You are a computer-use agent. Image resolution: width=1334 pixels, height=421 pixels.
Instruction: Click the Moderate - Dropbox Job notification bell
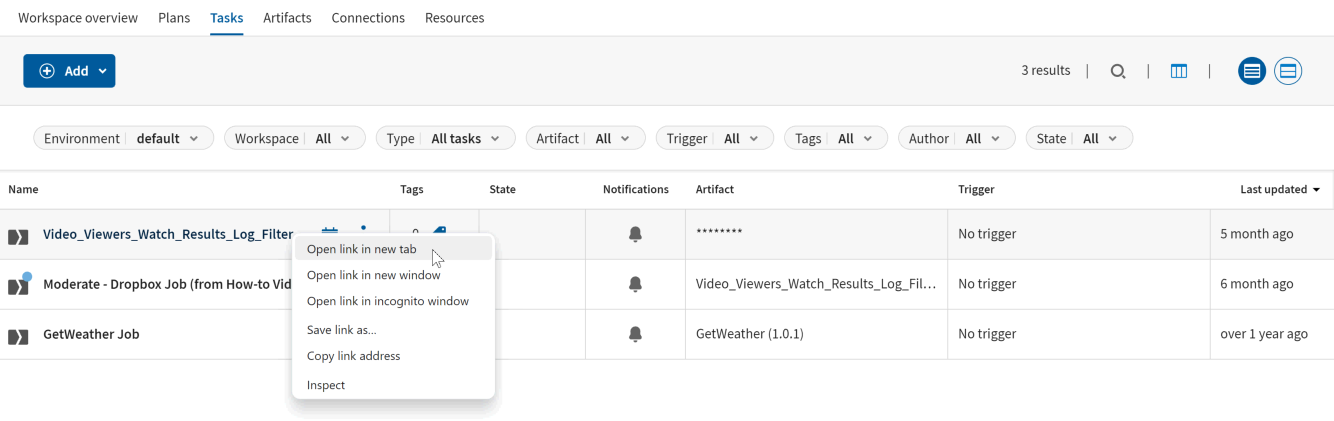tap(635, 284)
